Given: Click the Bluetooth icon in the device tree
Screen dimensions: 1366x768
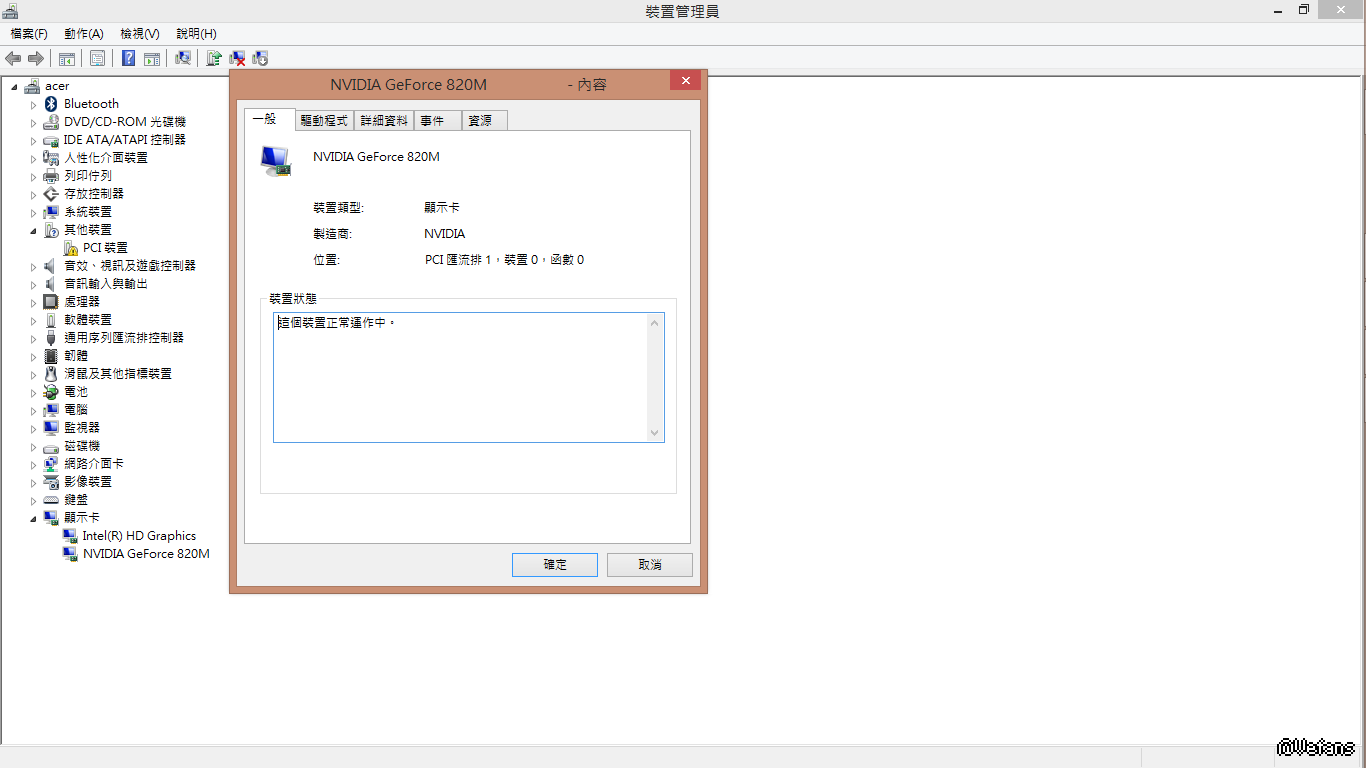Looking at the screenshot, I should tap(51, 104).
